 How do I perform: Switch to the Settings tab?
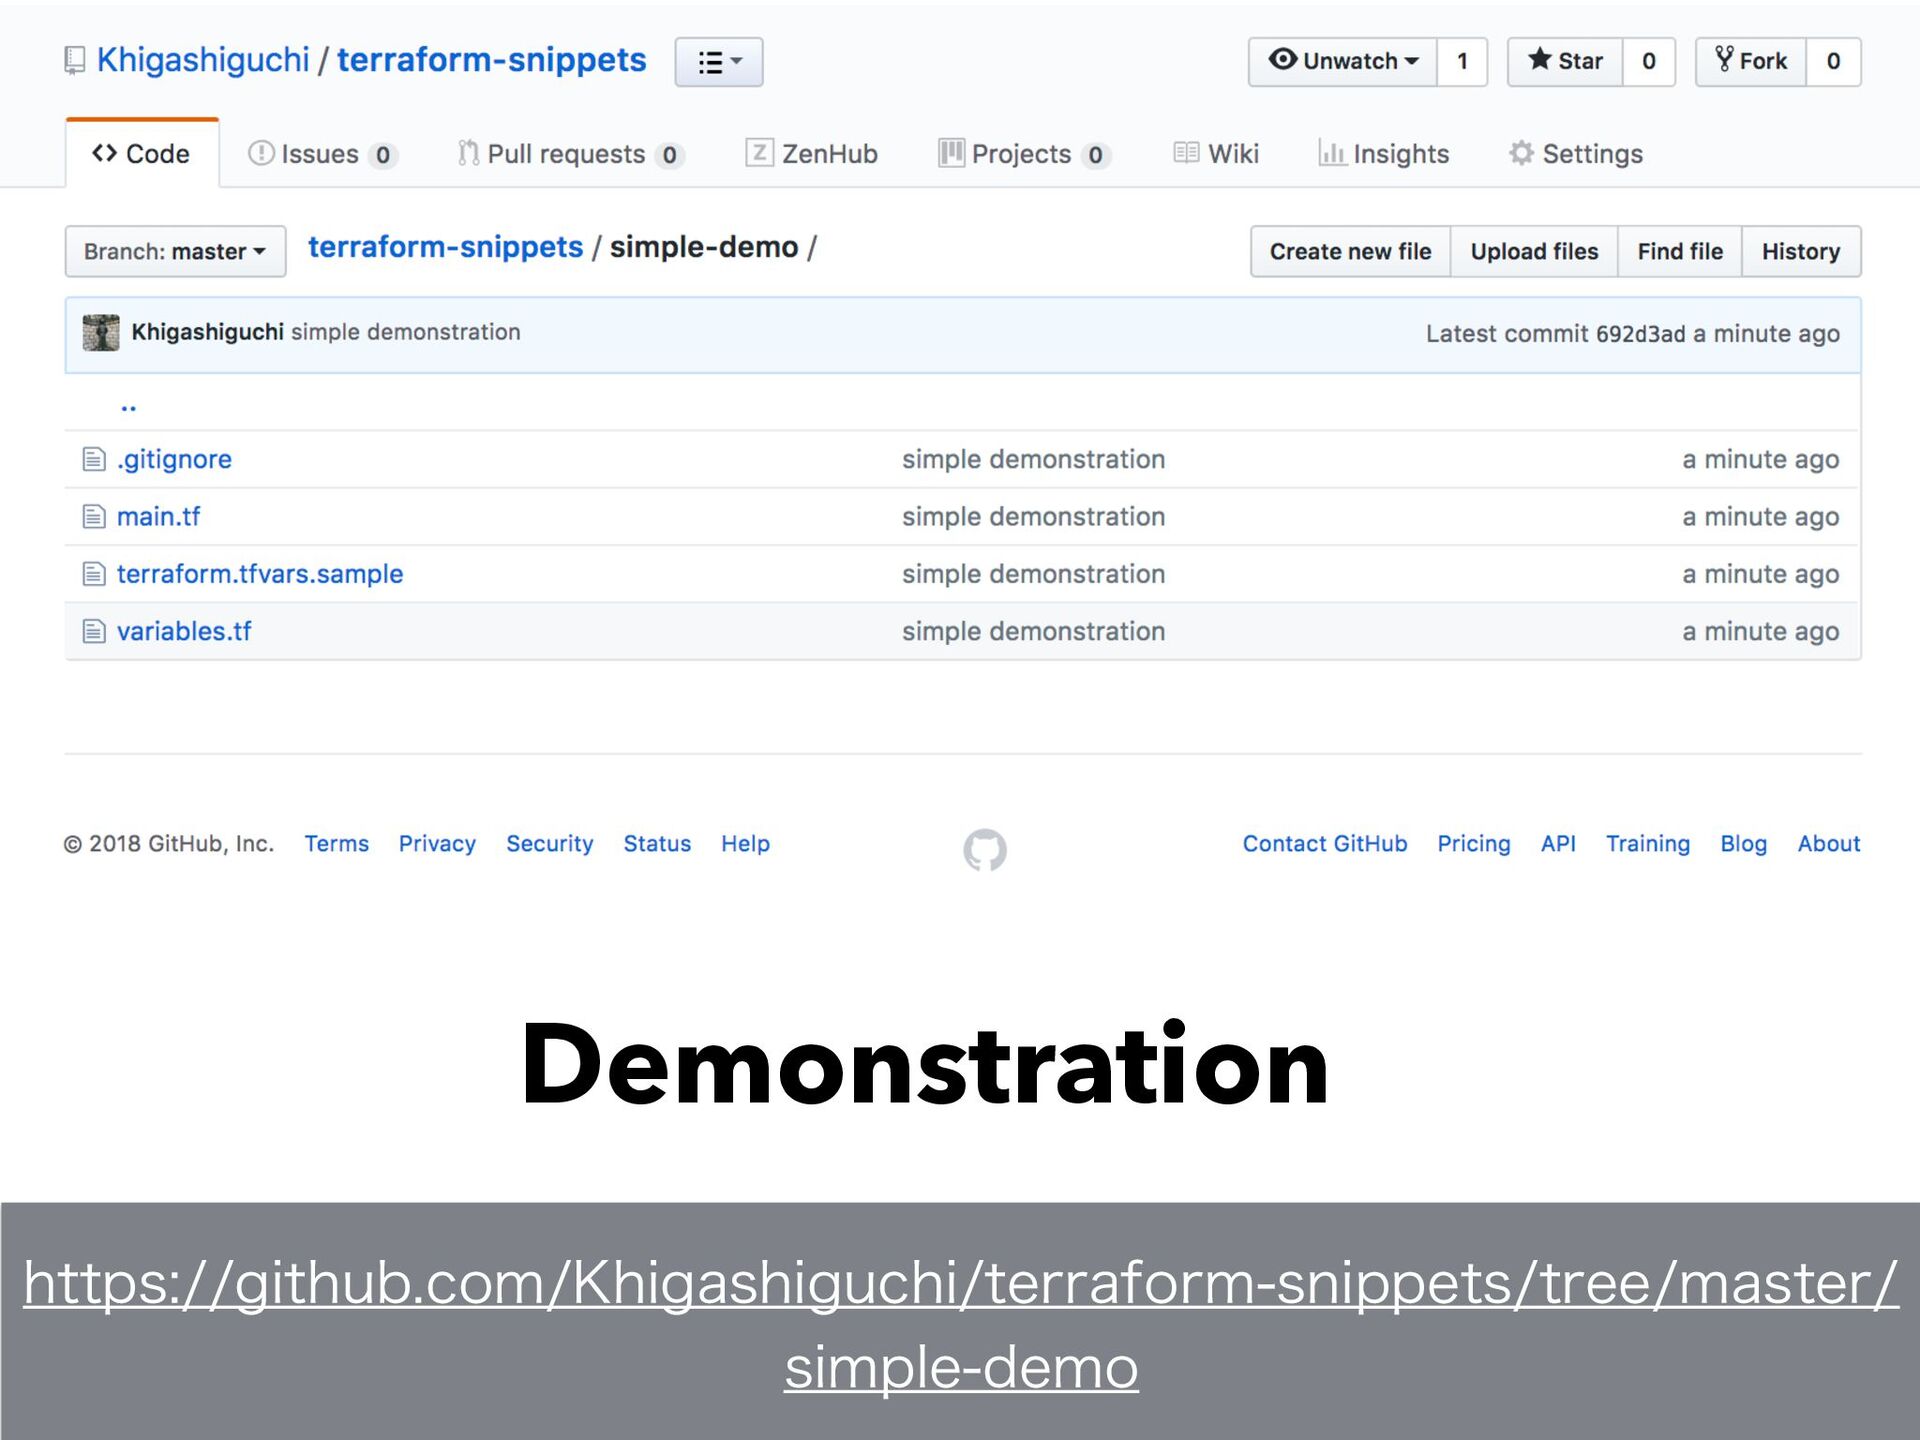[1576, 154]
